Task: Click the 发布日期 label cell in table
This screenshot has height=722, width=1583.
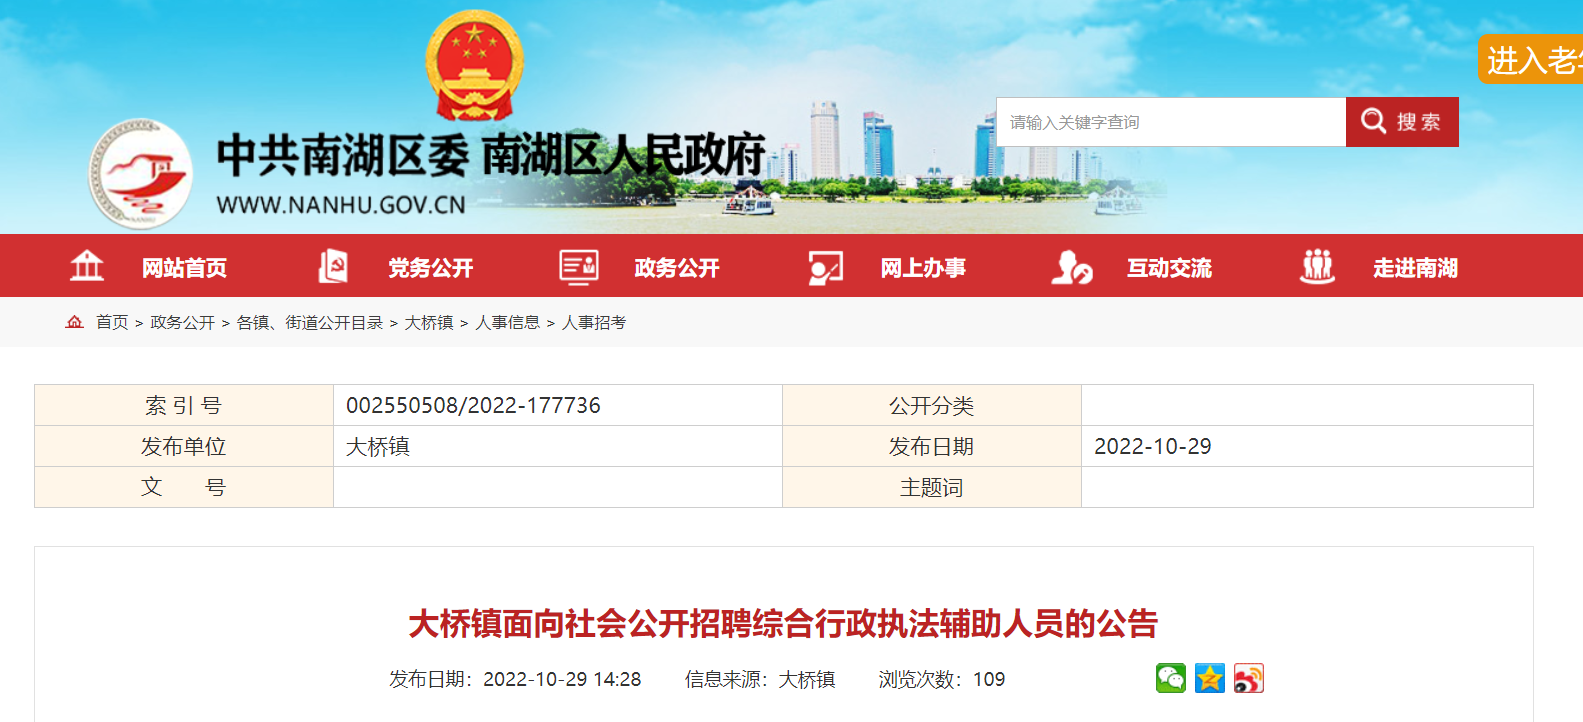Action: coord(932,446)
